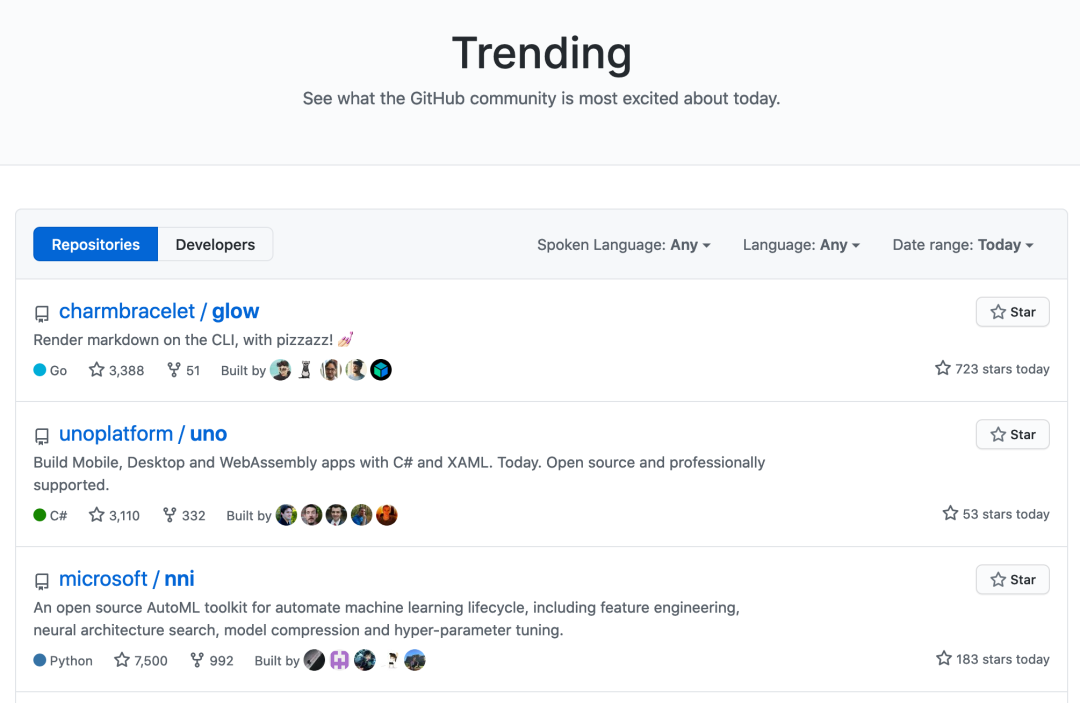Select the Repositories tab
Image resolution: width=1080 pixels, height=703 pixels.
96,244
